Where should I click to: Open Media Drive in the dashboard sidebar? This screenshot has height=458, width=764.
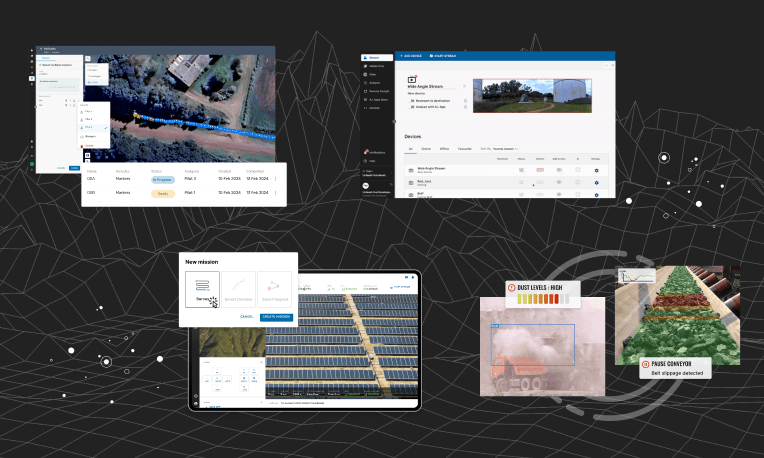click(376, 66)
